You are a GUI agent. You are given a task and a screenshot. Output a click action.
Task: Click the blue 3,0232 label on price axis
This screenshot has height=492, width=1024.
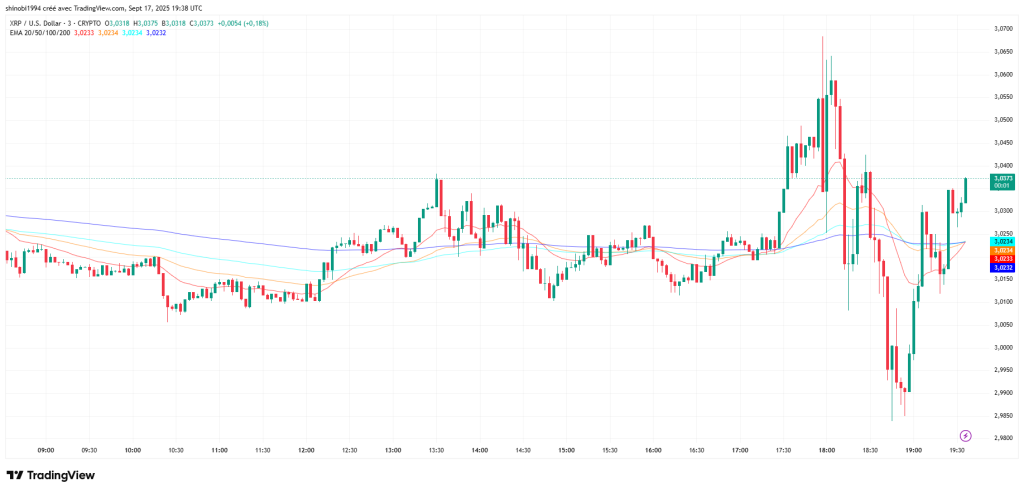click(1001, 268)
